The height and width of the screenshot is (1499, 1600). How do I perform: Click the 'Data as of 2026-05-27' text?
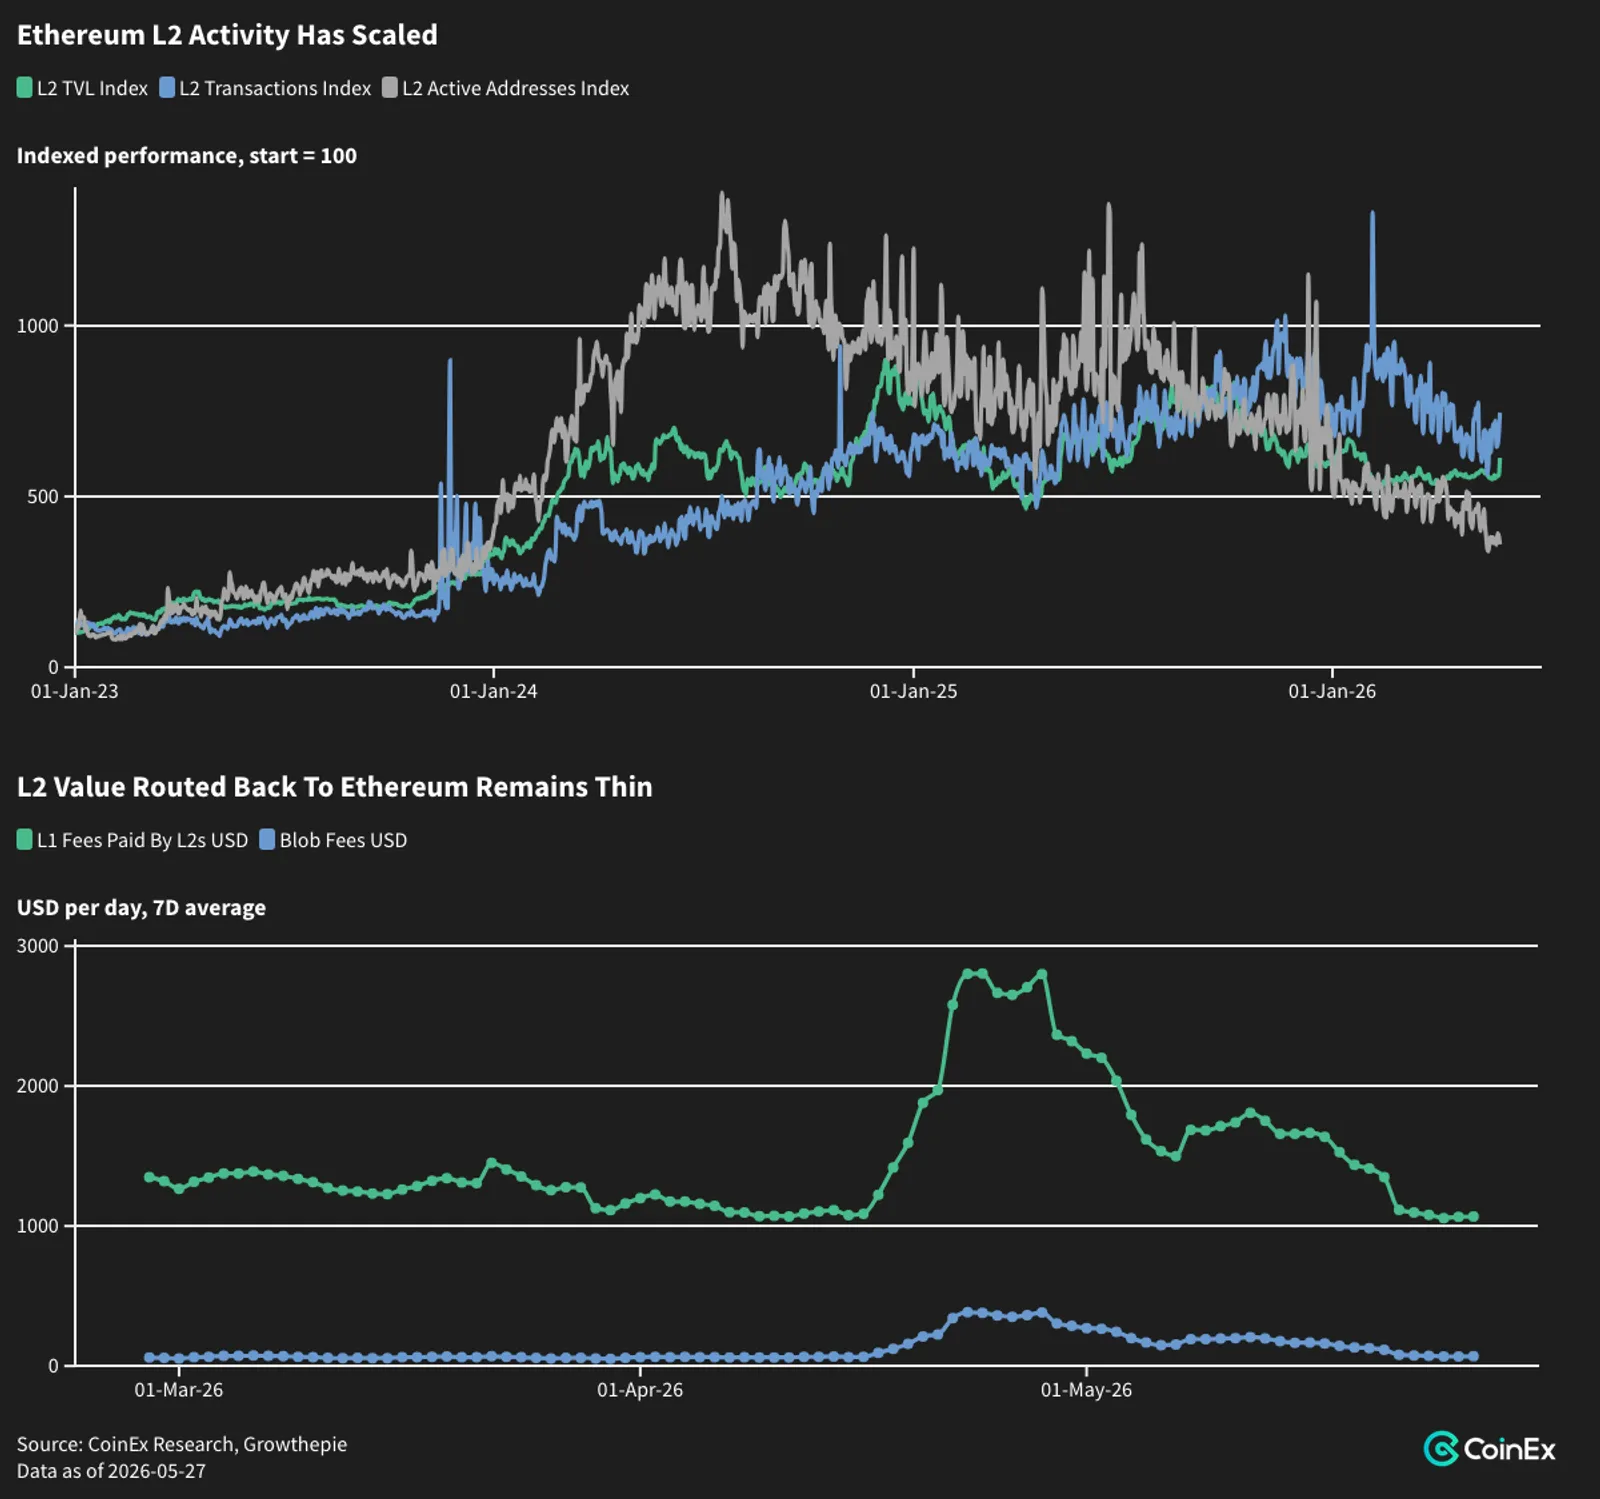coord(111,1471)
